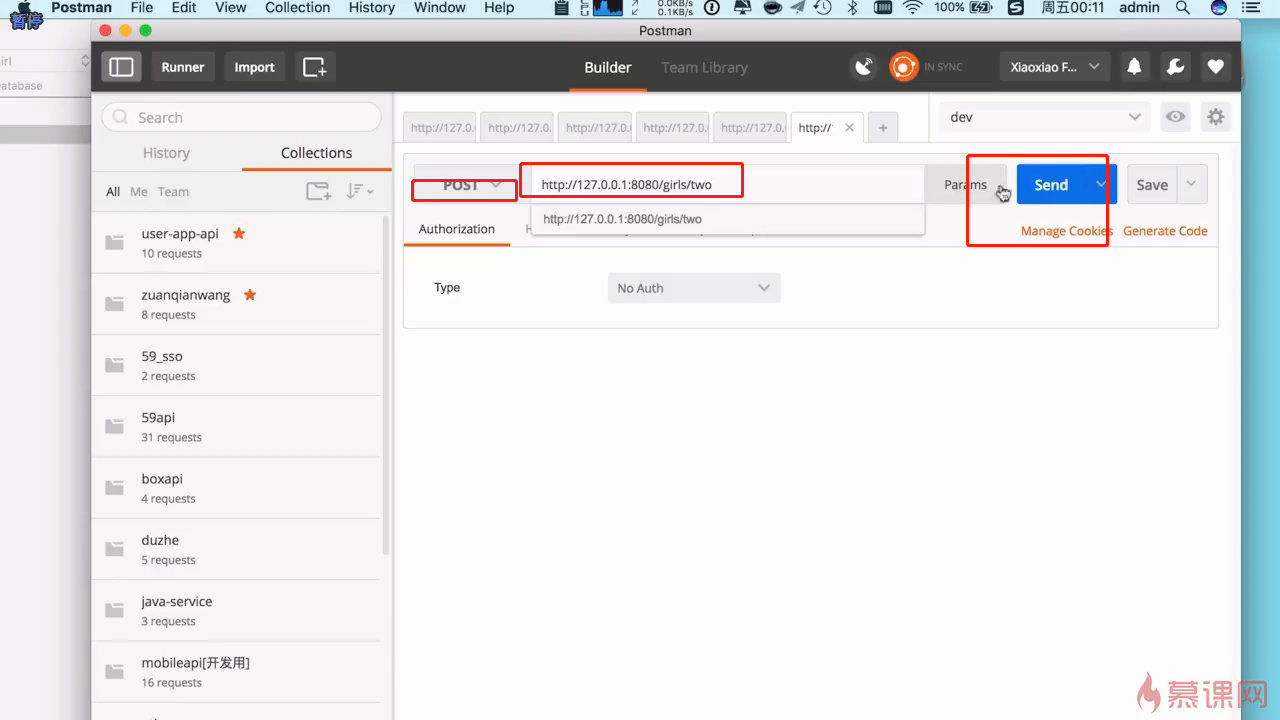Open Time Machine icon in menu bar

coord(822,8)
